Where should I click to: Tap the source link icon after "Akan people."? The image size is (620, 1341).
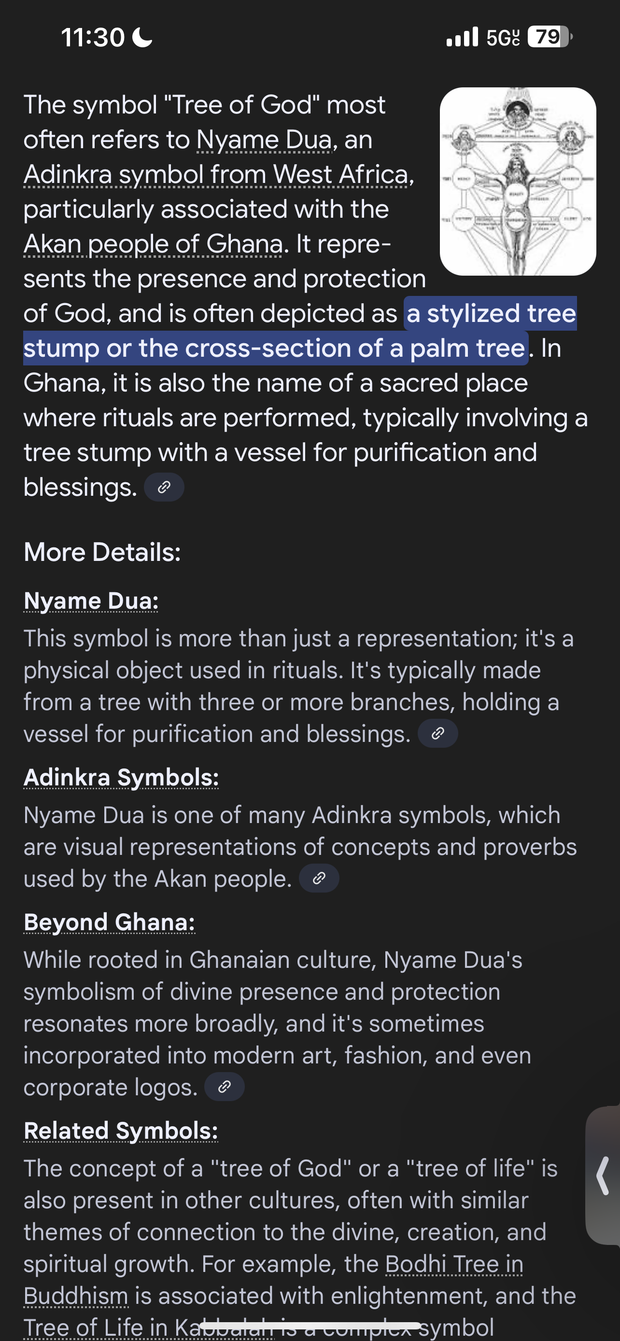click(x=319, y=879)
